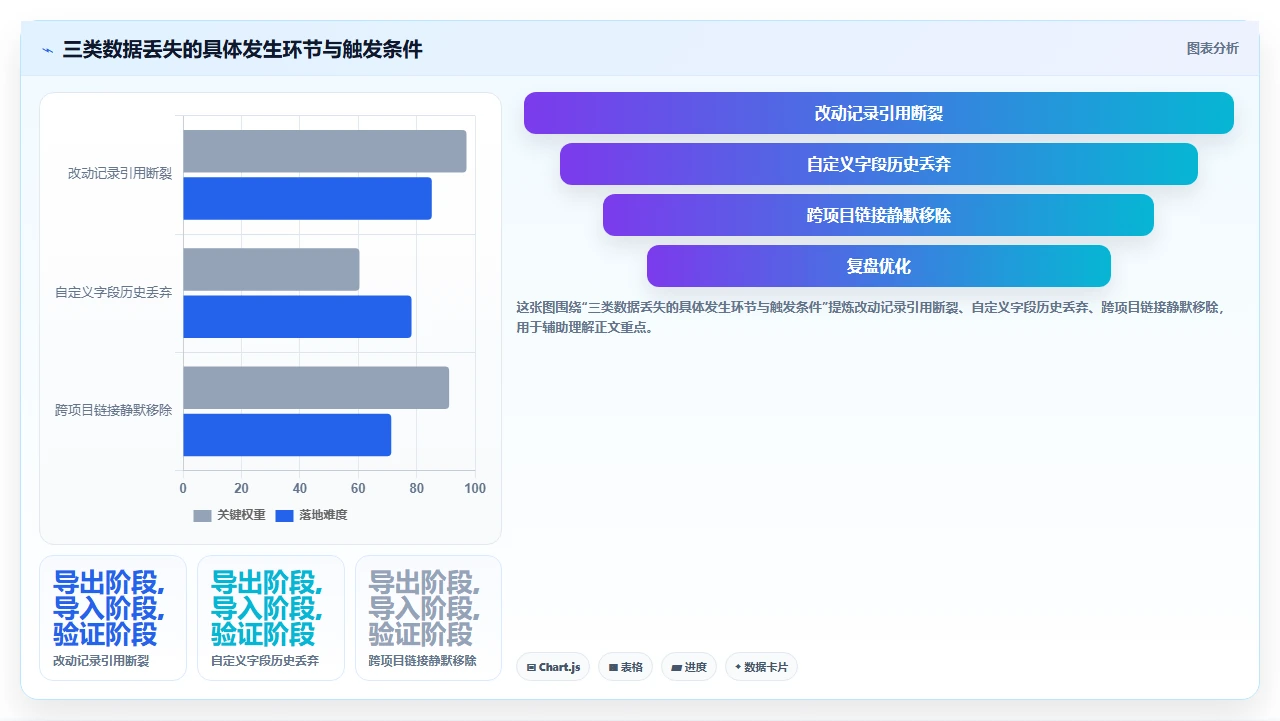
Task: Click gray 关键权重 bar for 改动记录引用断裂
Action: click(x=324, y=151)
